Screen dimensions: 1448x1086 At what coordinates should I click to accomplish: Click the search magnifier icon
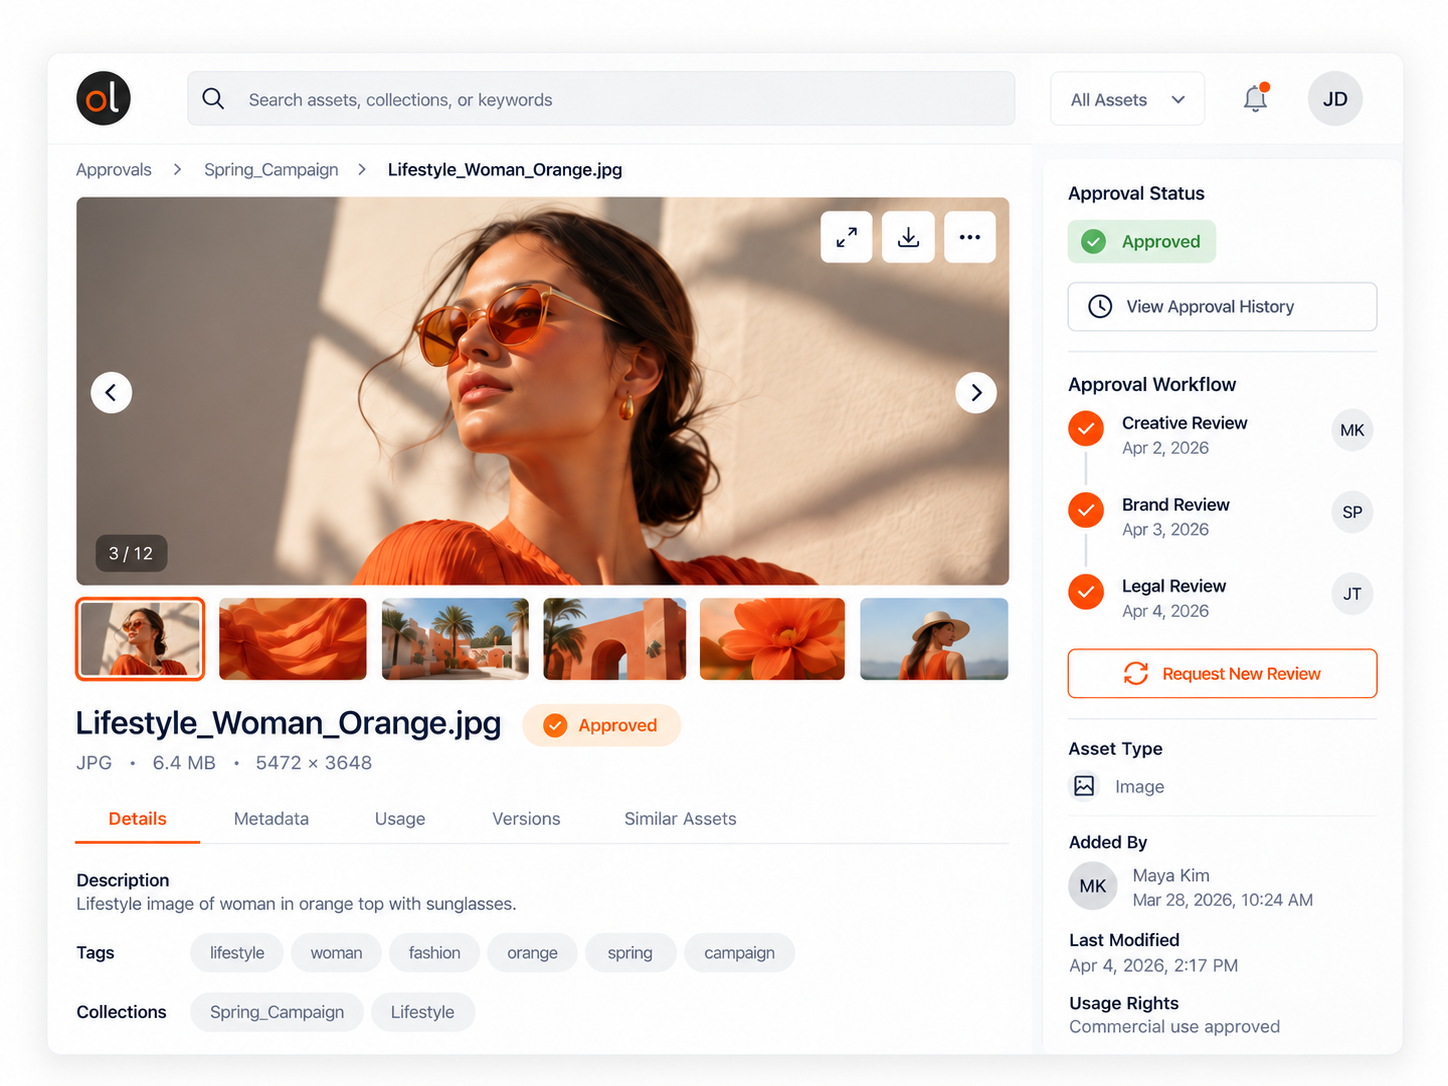point(213,98)
